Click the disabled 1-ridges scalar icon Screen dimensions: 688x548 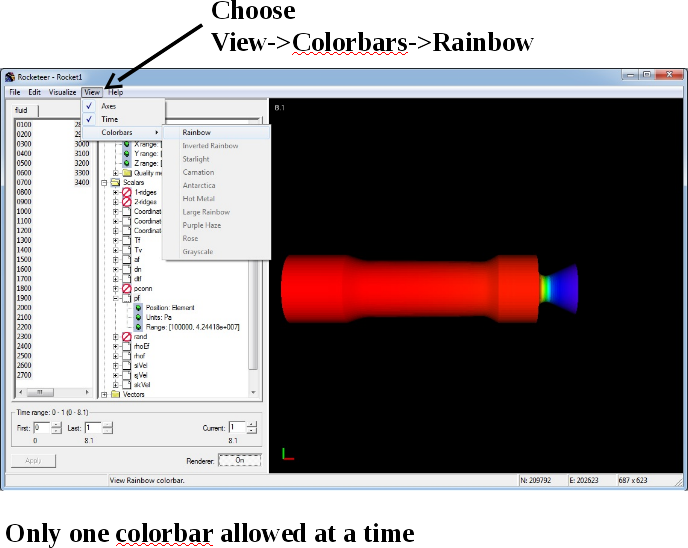click(x=127, y=192)
